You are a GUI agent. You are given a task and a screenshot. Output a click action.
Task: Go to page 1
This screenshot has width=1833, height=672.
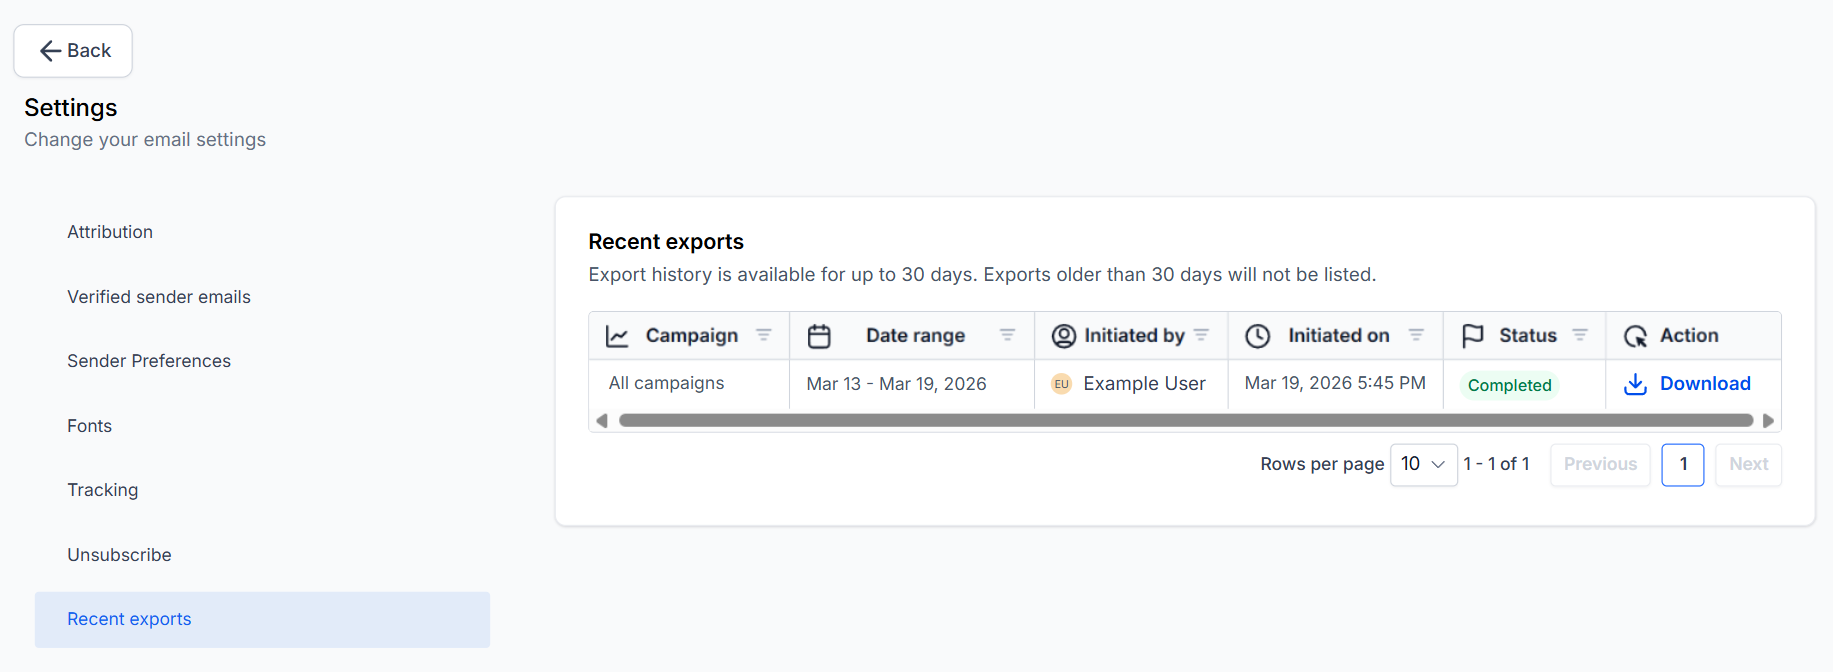click(x=1682, y=464)
